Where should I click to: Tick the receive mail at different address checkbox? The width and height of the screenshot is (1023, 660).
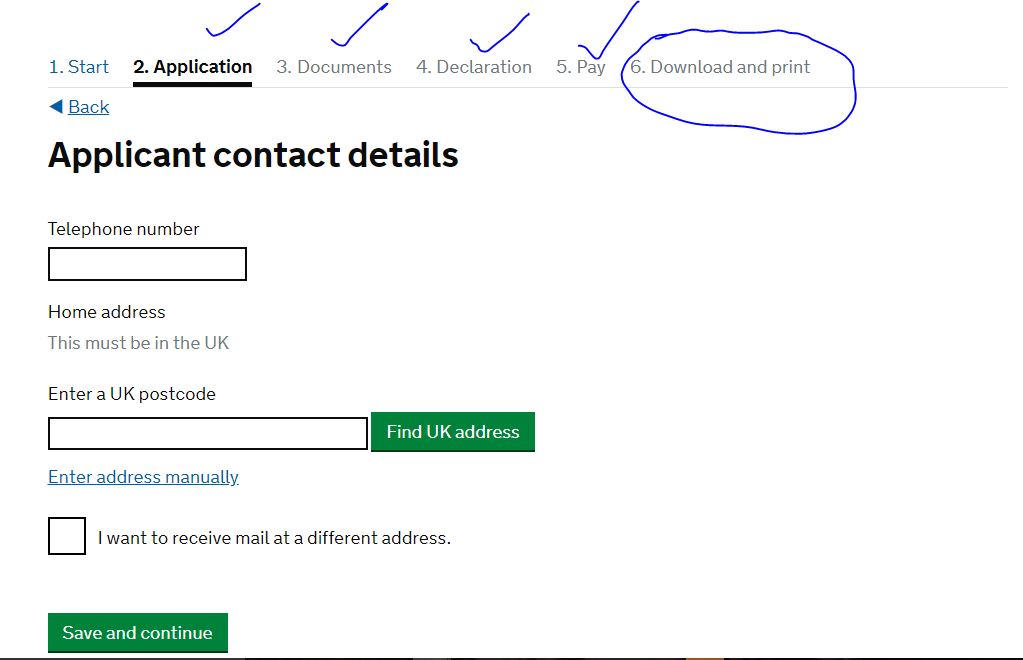coord(67,536)
